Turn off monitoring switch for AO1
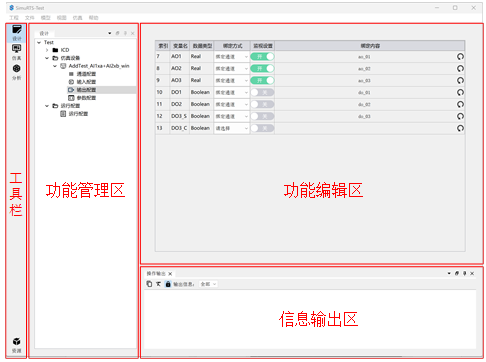The height and width of the screenshot is (362, 486). click(262, 57)
